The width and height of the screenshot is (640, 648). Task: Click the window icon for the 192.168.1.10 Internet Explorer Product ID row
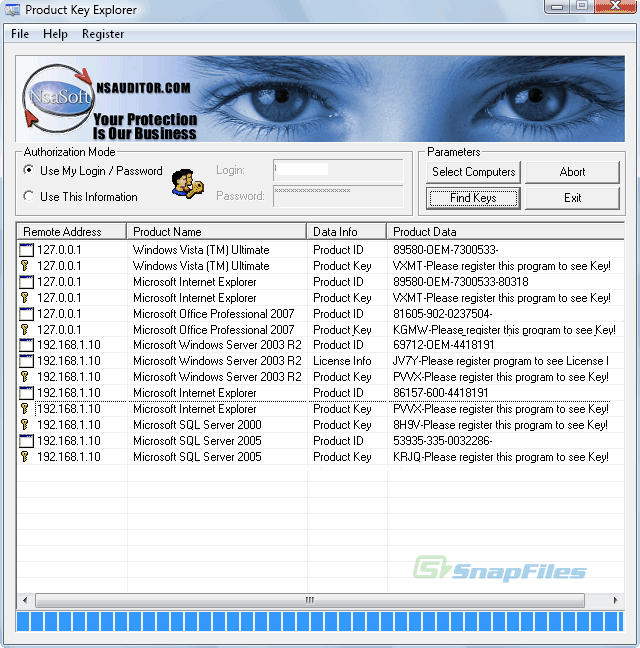[26, 393]
